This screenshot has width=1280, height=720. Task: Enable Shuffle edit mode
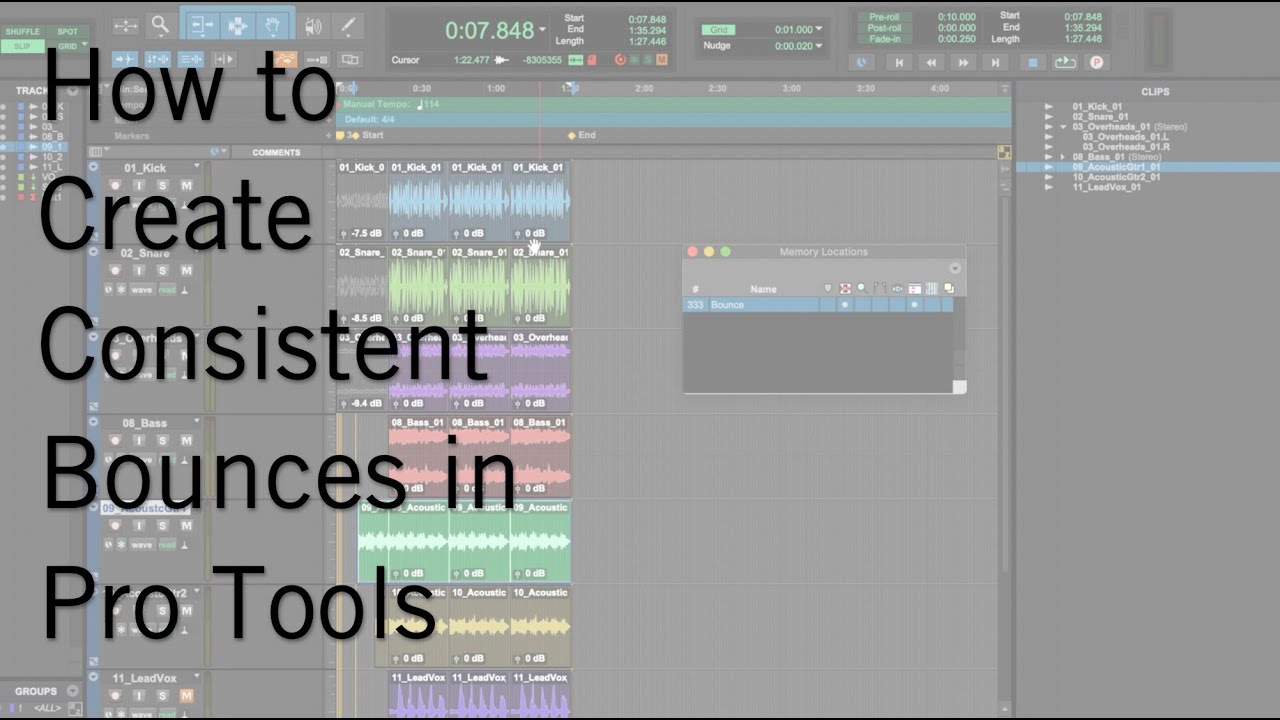point(22,32)
